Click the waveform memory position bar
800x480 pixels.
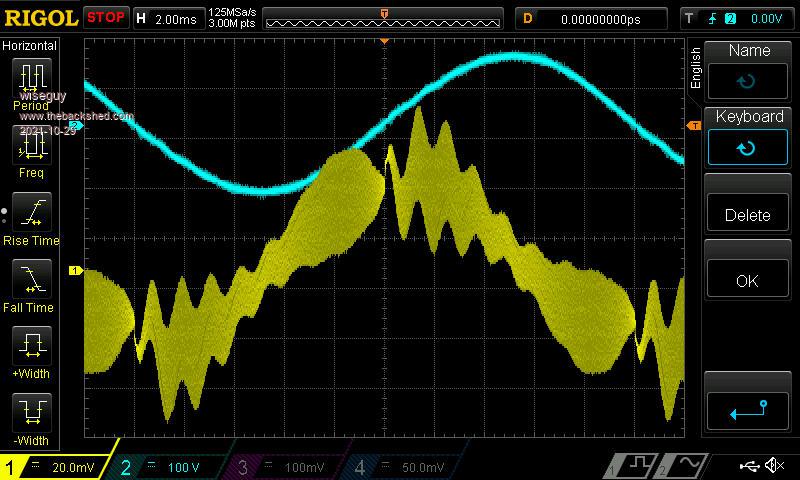click(384, 18)
